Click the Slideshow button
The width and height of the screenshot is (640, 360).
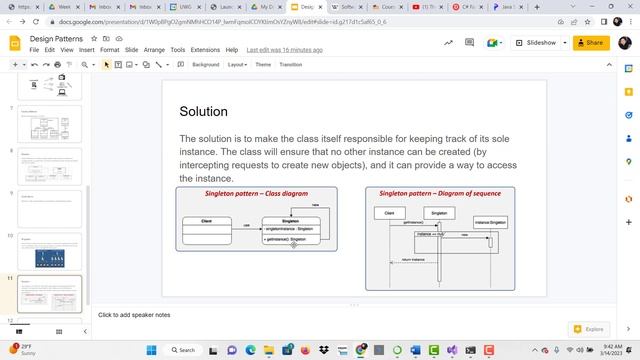coord(536,43)
